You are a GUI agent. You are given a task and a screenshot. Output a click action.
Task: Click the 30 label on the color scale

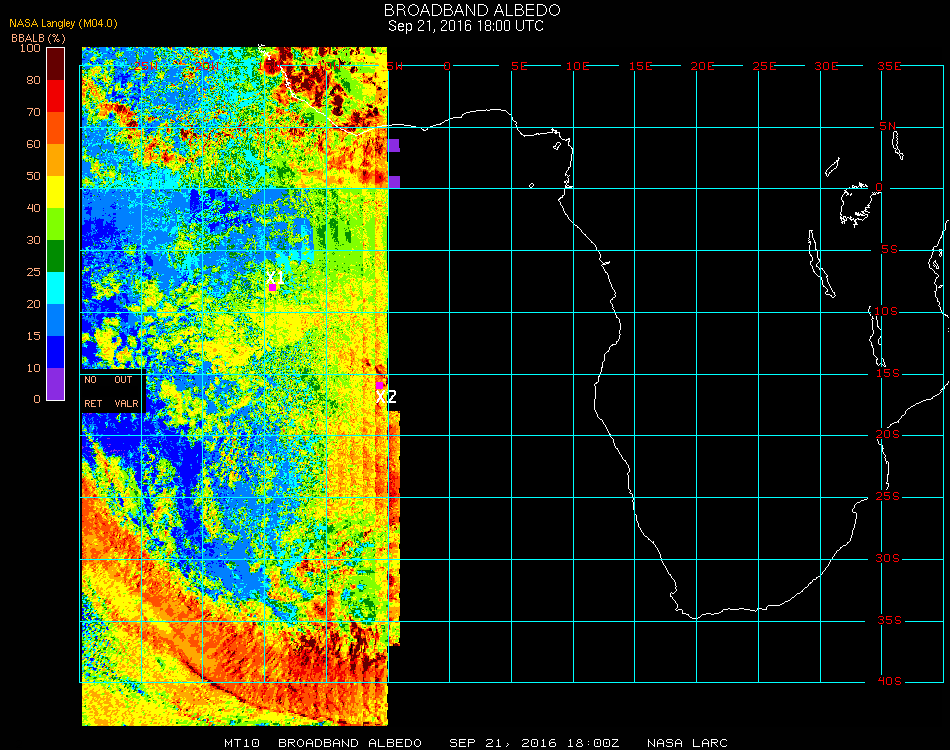tap(33, 241)
